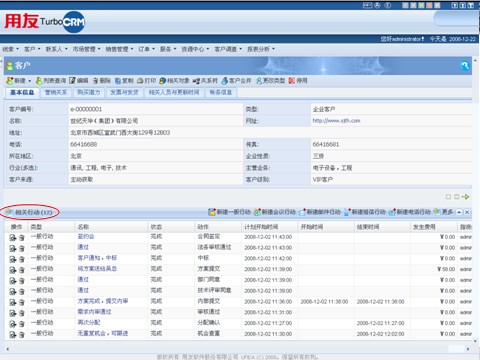Click 新建邮件行动 new email action
The height and width of the screenshot is (360, 480).
click(x=320, y=212)
